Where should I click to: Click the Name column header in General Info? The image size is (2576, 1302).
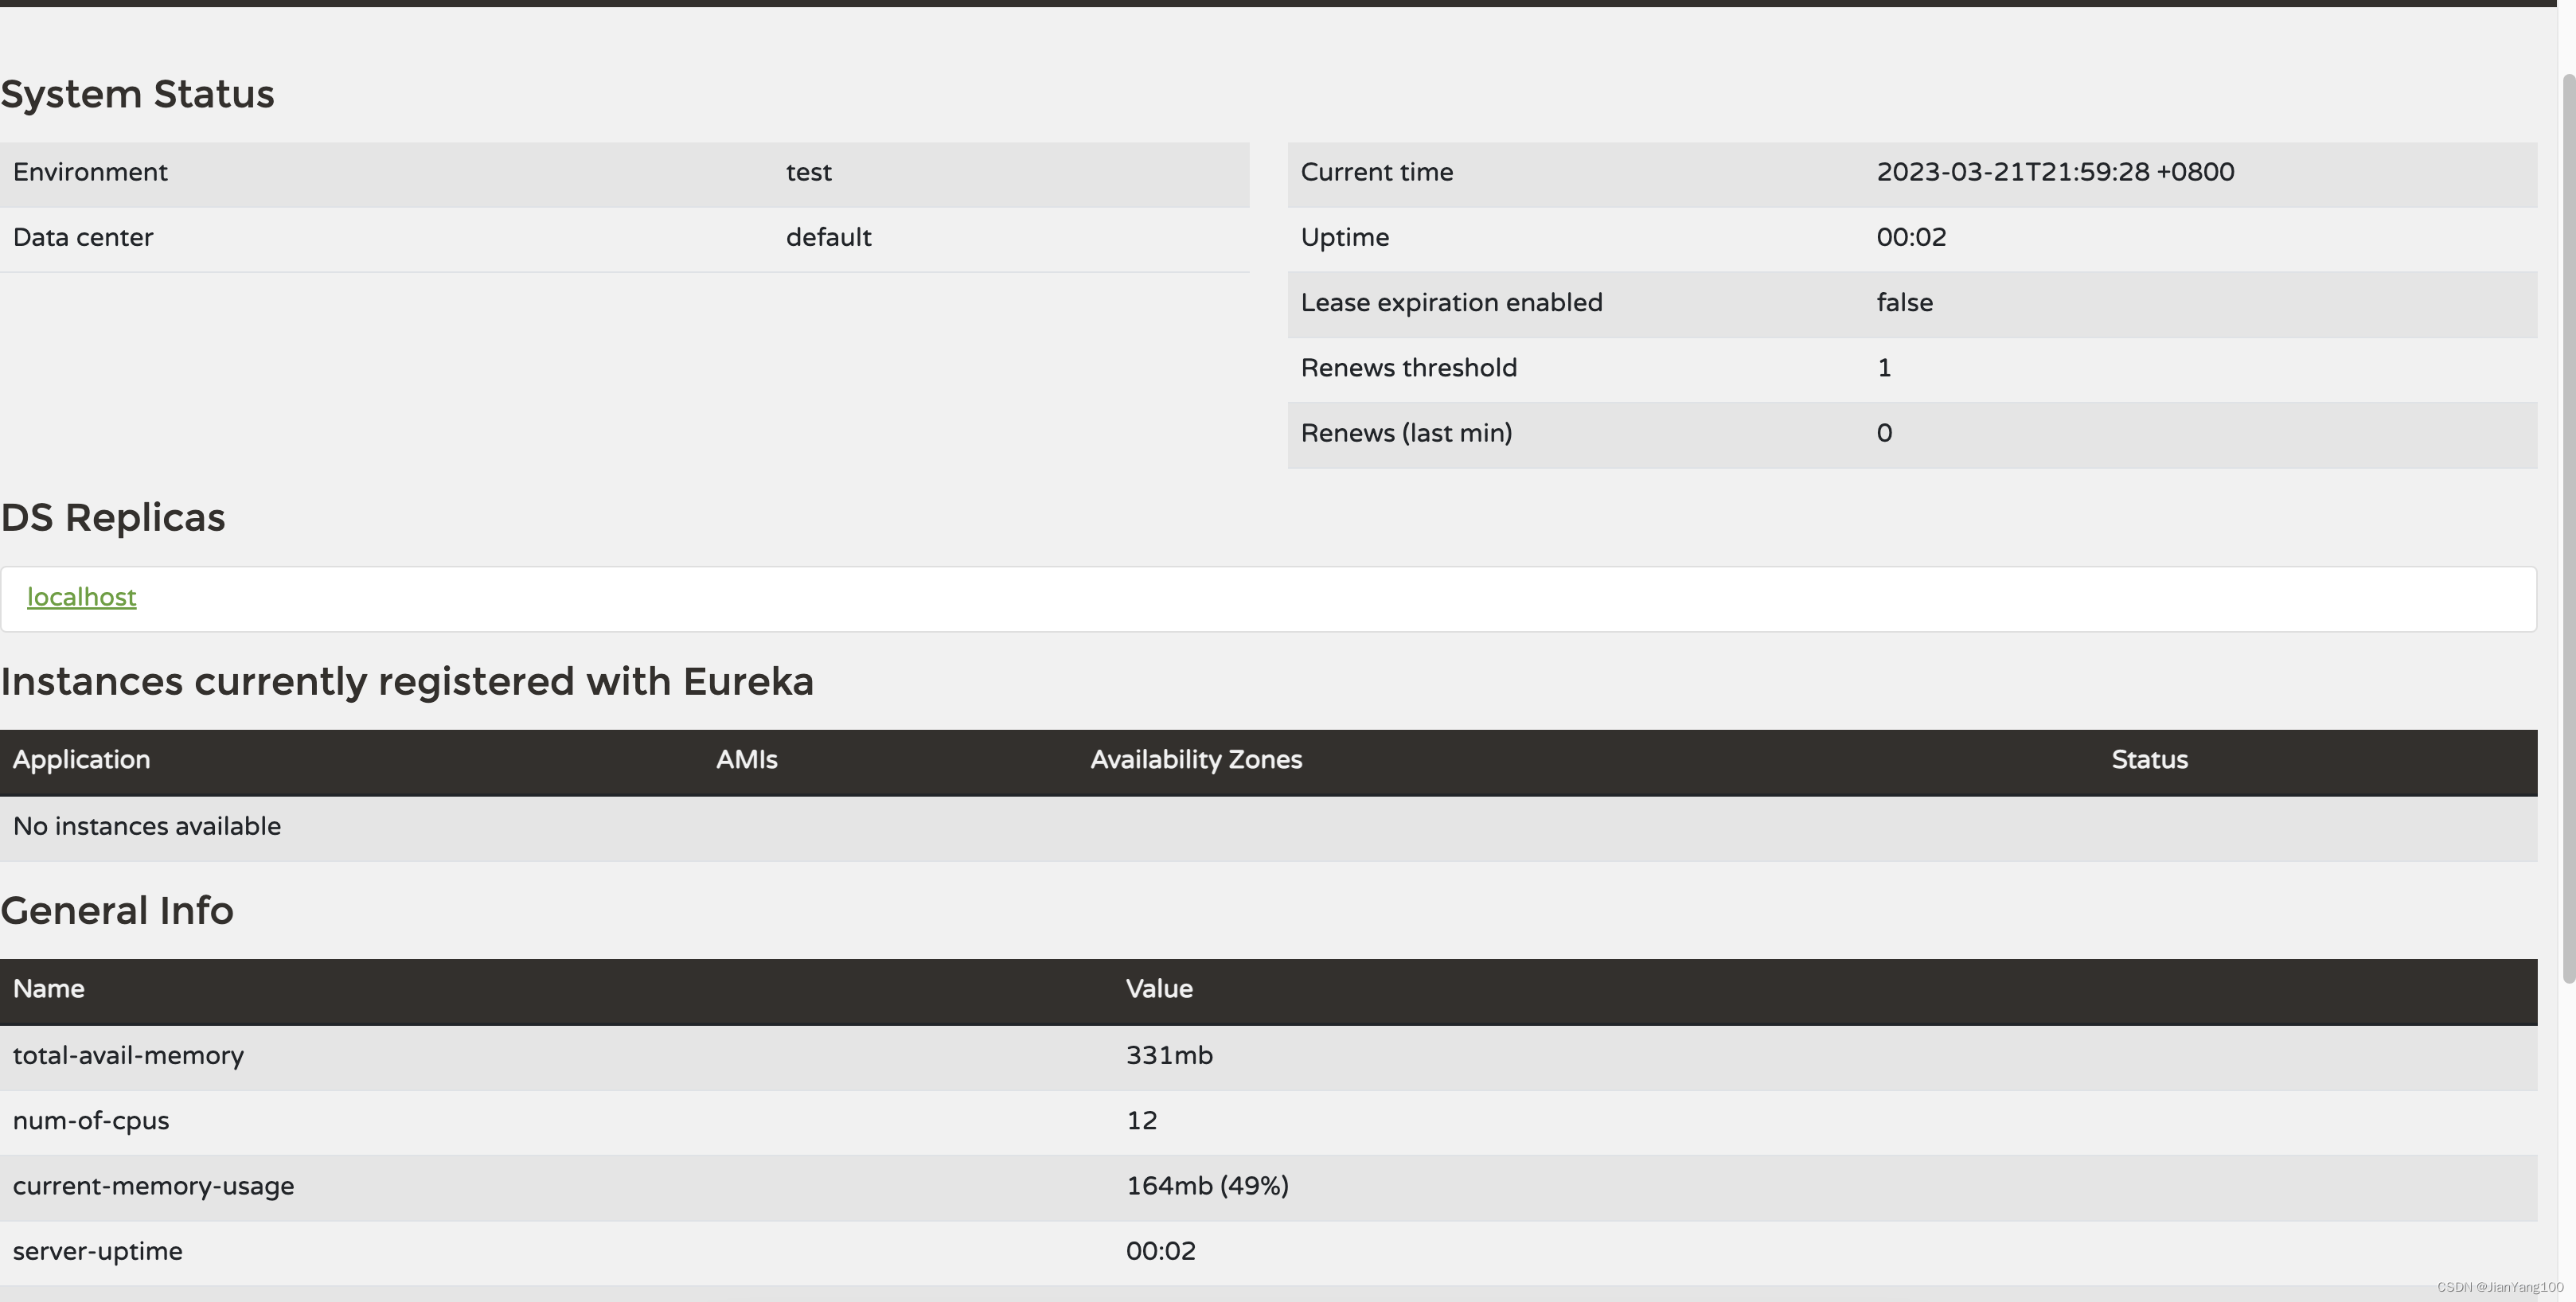point(48,989)
